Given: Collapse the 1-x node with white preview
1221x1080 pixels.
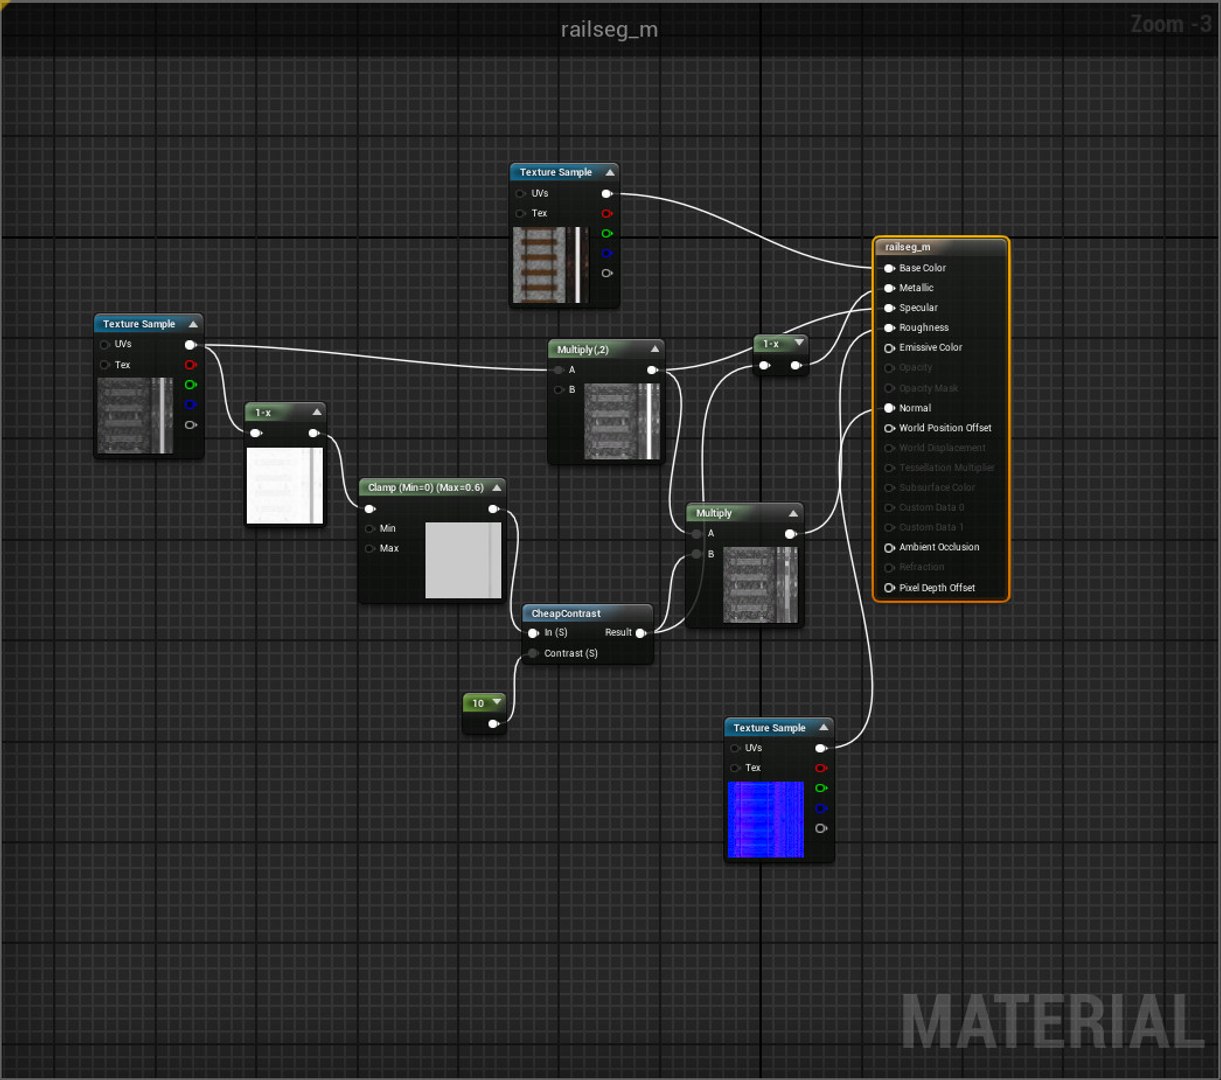Looking at the screenshot, I should point(317,412).
